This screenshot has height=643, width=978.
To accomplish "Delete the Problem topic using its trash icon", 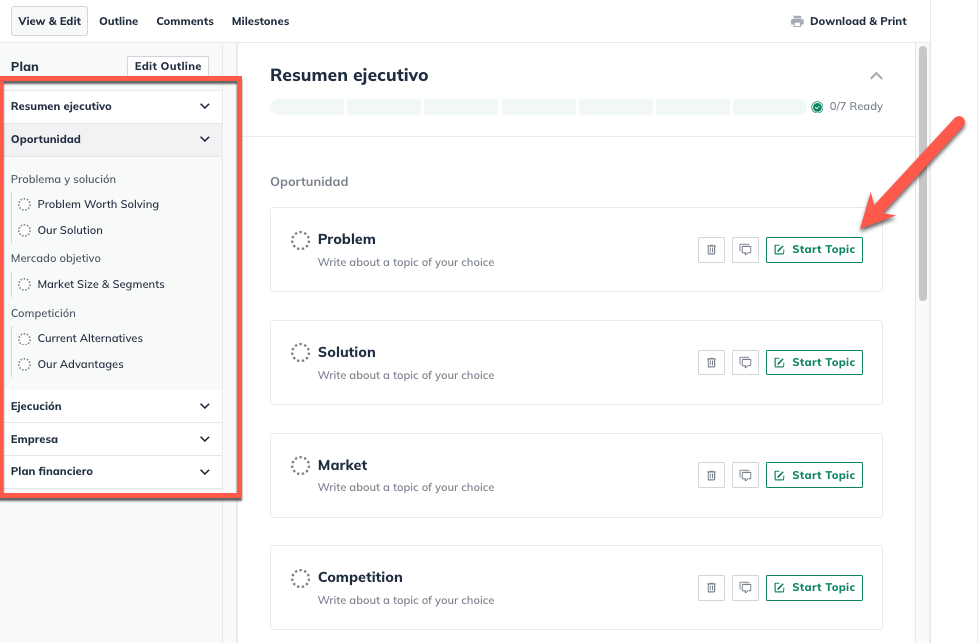I will [711, 249].
